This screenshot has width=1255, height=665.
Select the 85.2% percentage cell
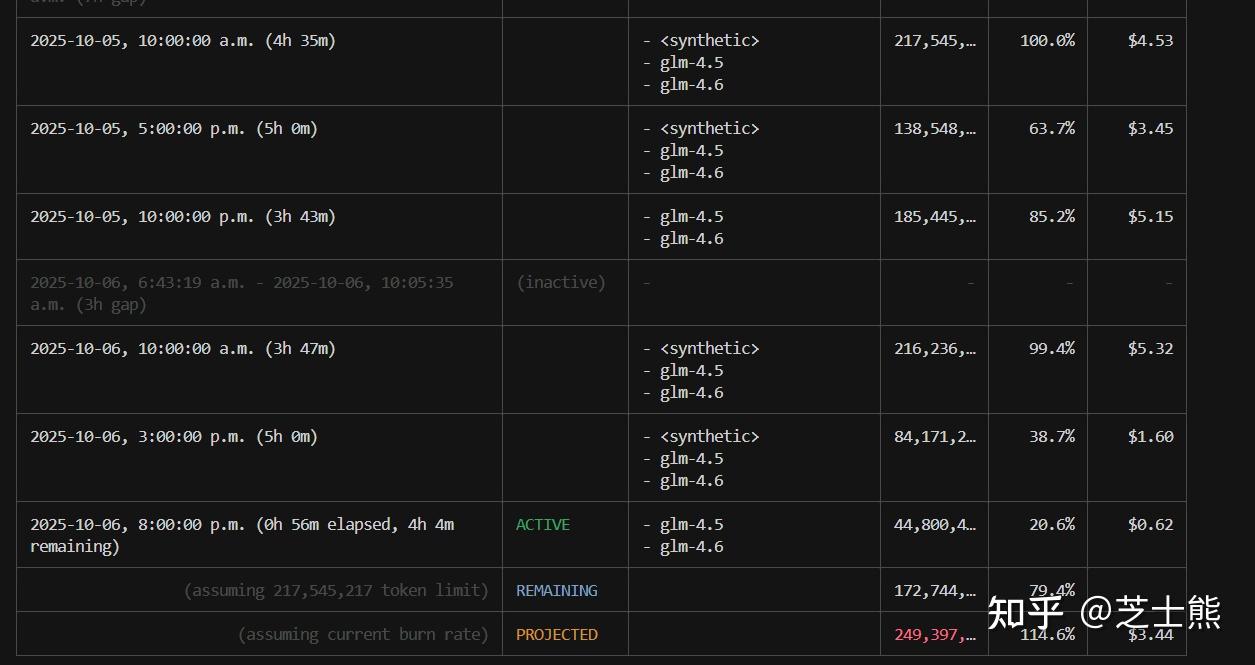click(1051, 217)
